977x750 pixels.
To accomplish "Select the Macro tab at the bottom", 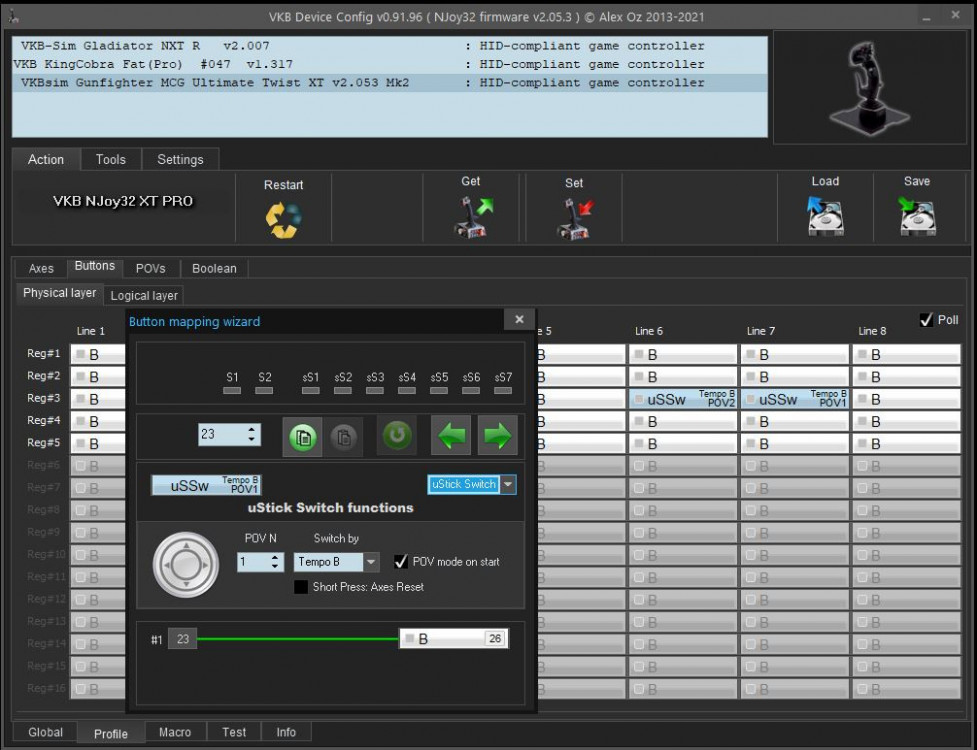I will [x=175, y=731].
